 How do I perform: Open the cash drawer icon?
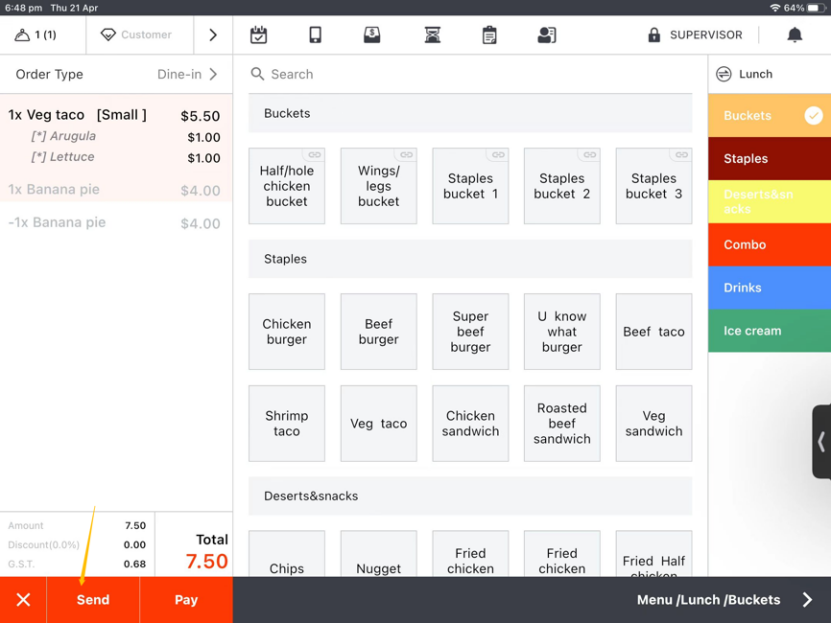click(372, 35)
